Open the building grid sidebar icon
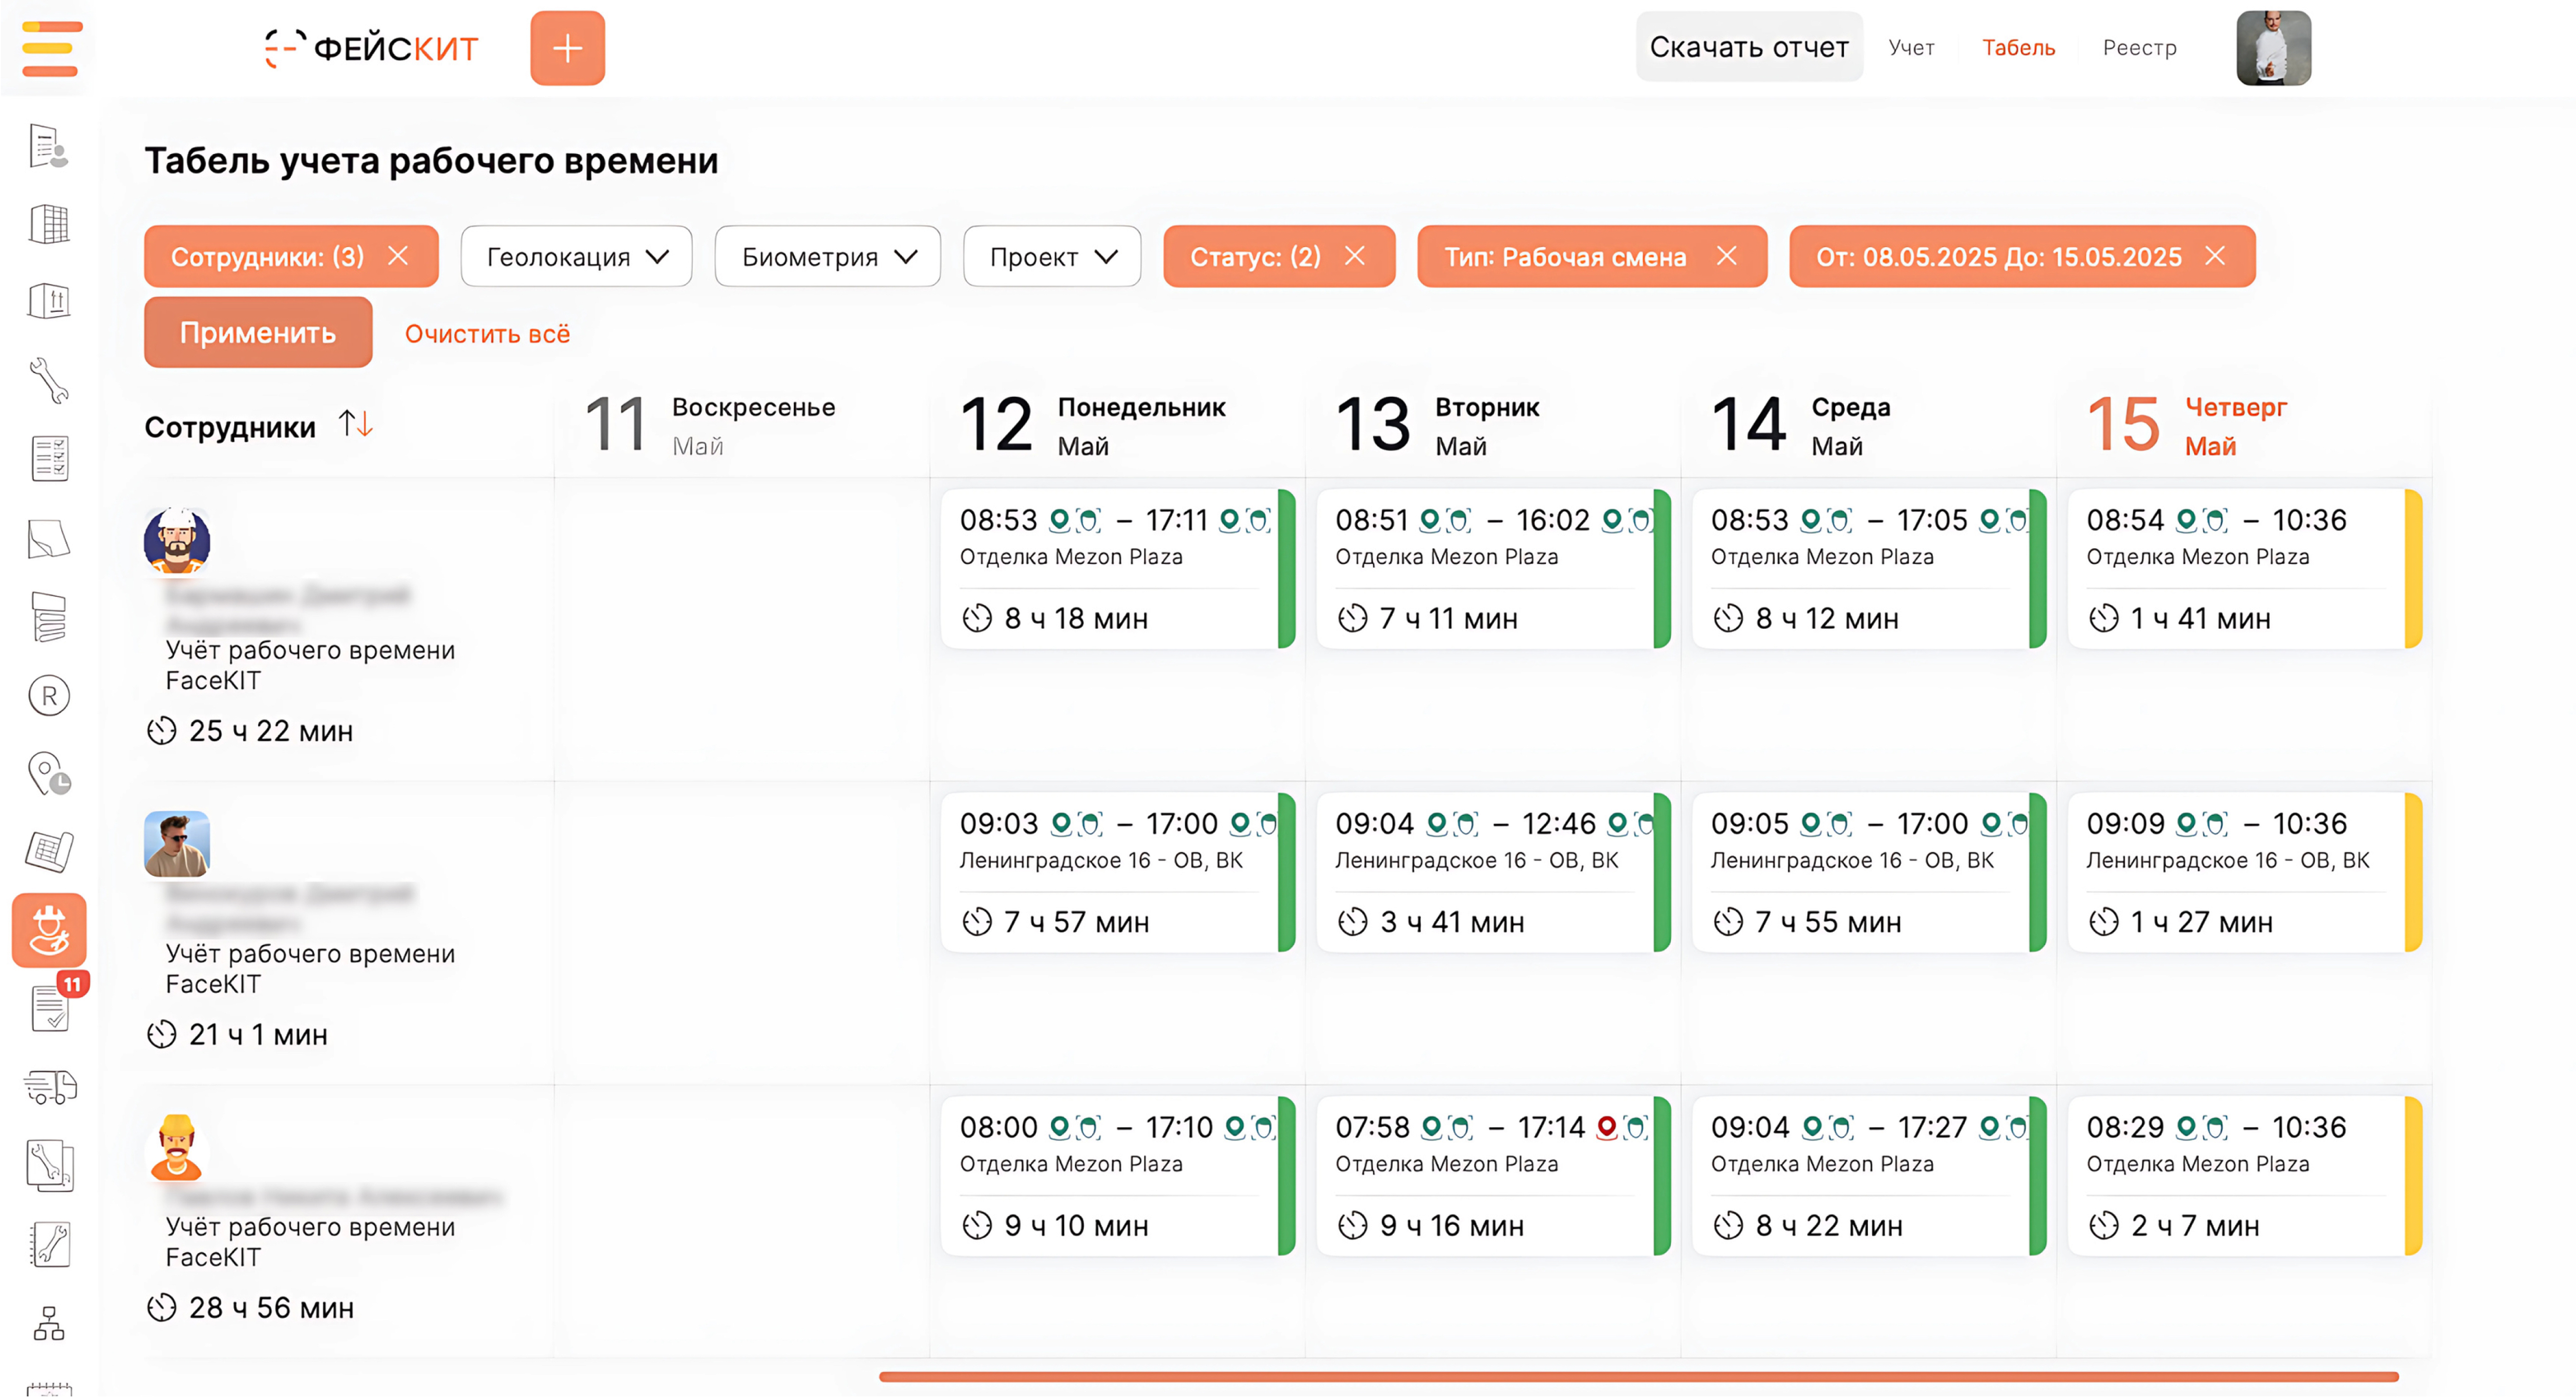The height and width of the screenshot is (1397, 2576). tap(49, 224)
